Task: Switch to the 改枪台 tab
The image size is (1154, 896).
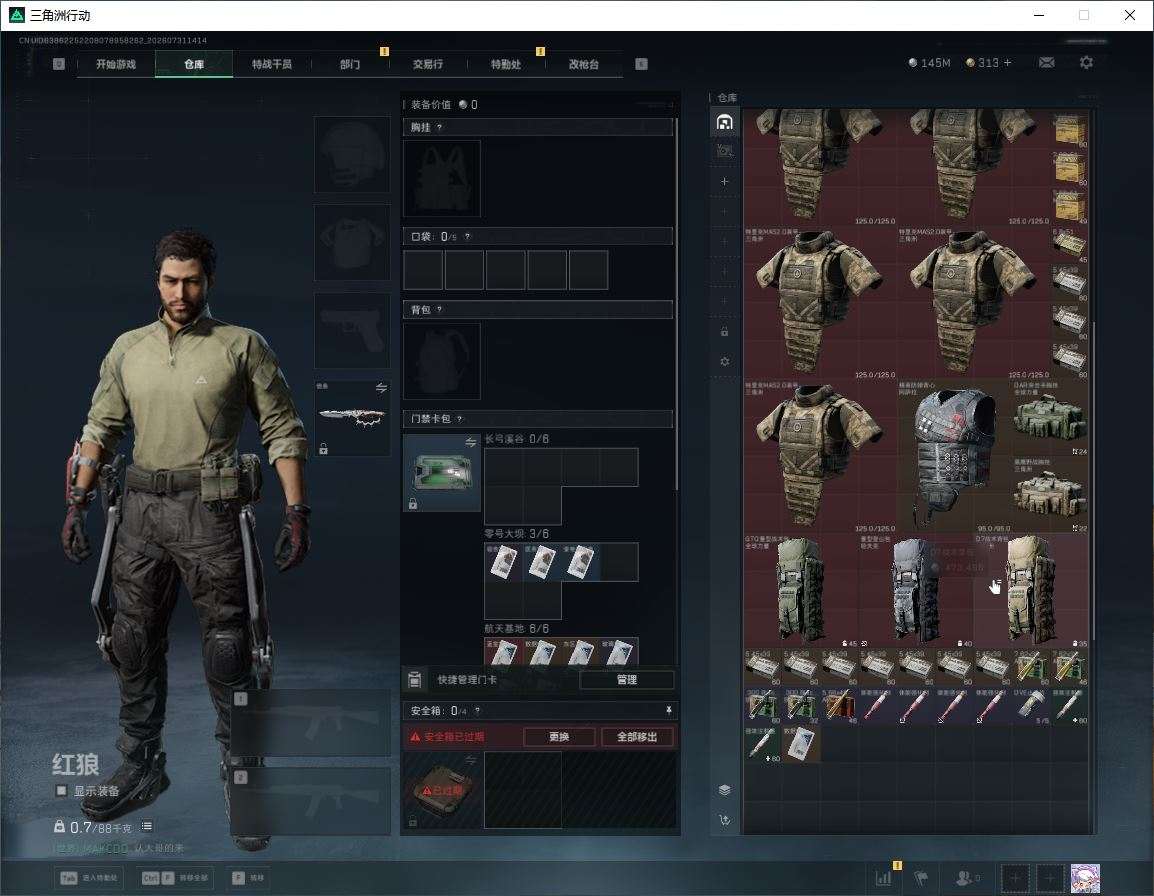Action: [x=584, y=64]
